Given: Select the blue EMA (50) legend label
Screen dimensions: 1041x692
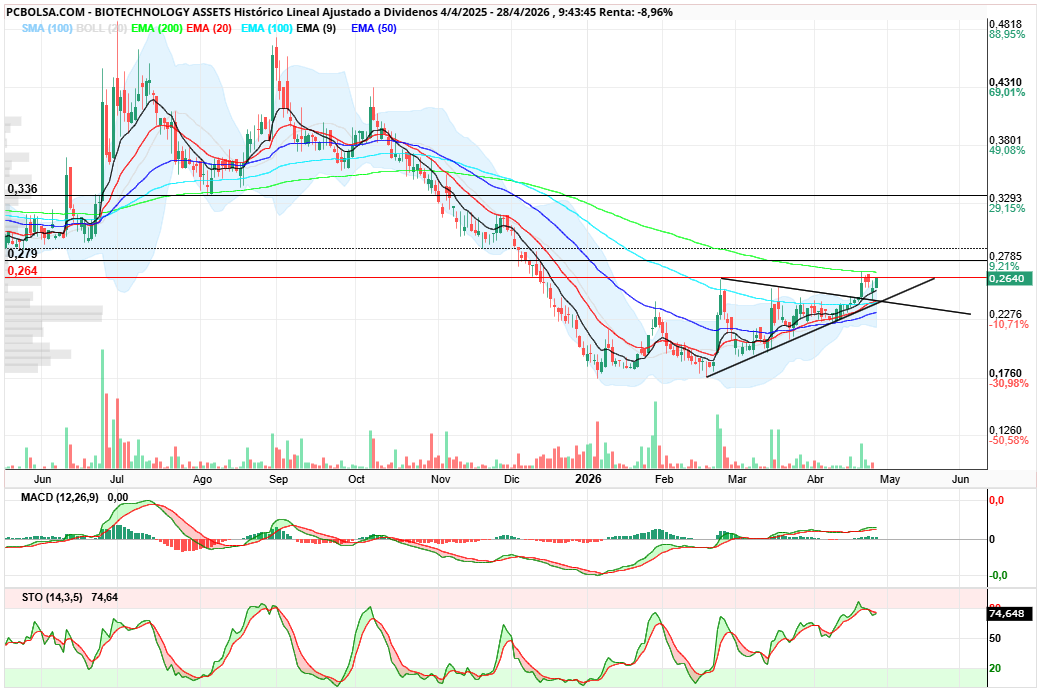Looking at the screenshot, I should (373, 29).
